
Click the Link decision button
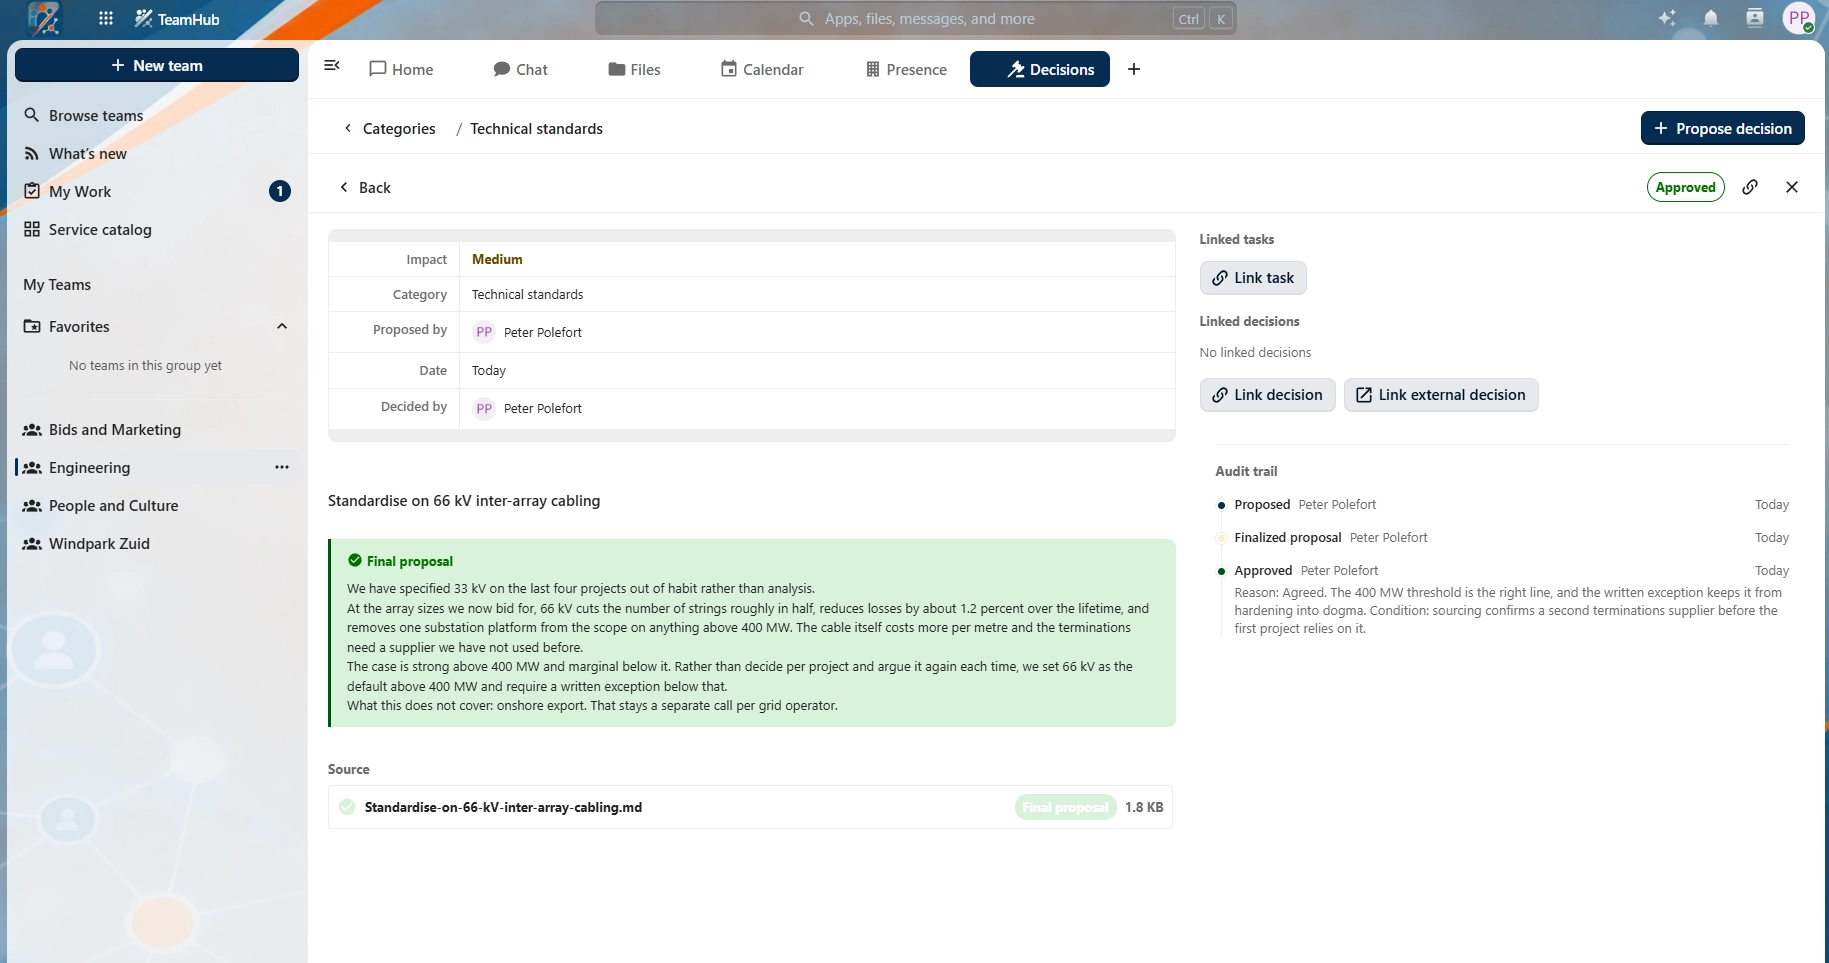point(1267,395)
